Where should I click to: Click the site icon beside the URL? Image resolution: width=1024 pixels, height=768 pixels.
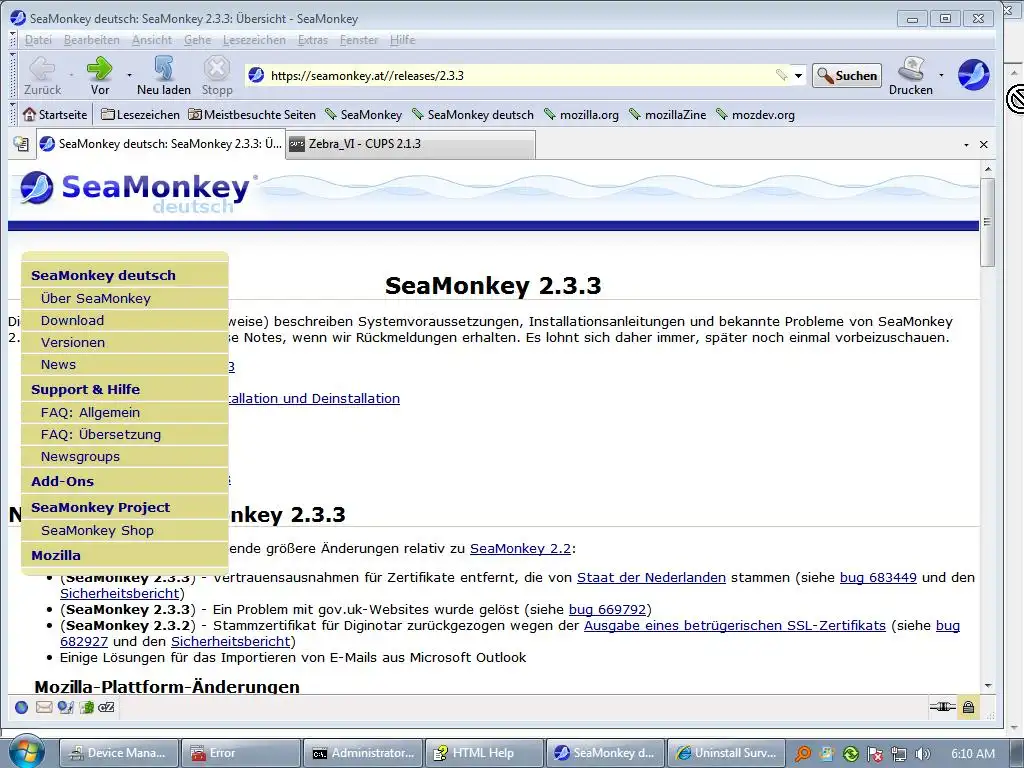point(256,75)
